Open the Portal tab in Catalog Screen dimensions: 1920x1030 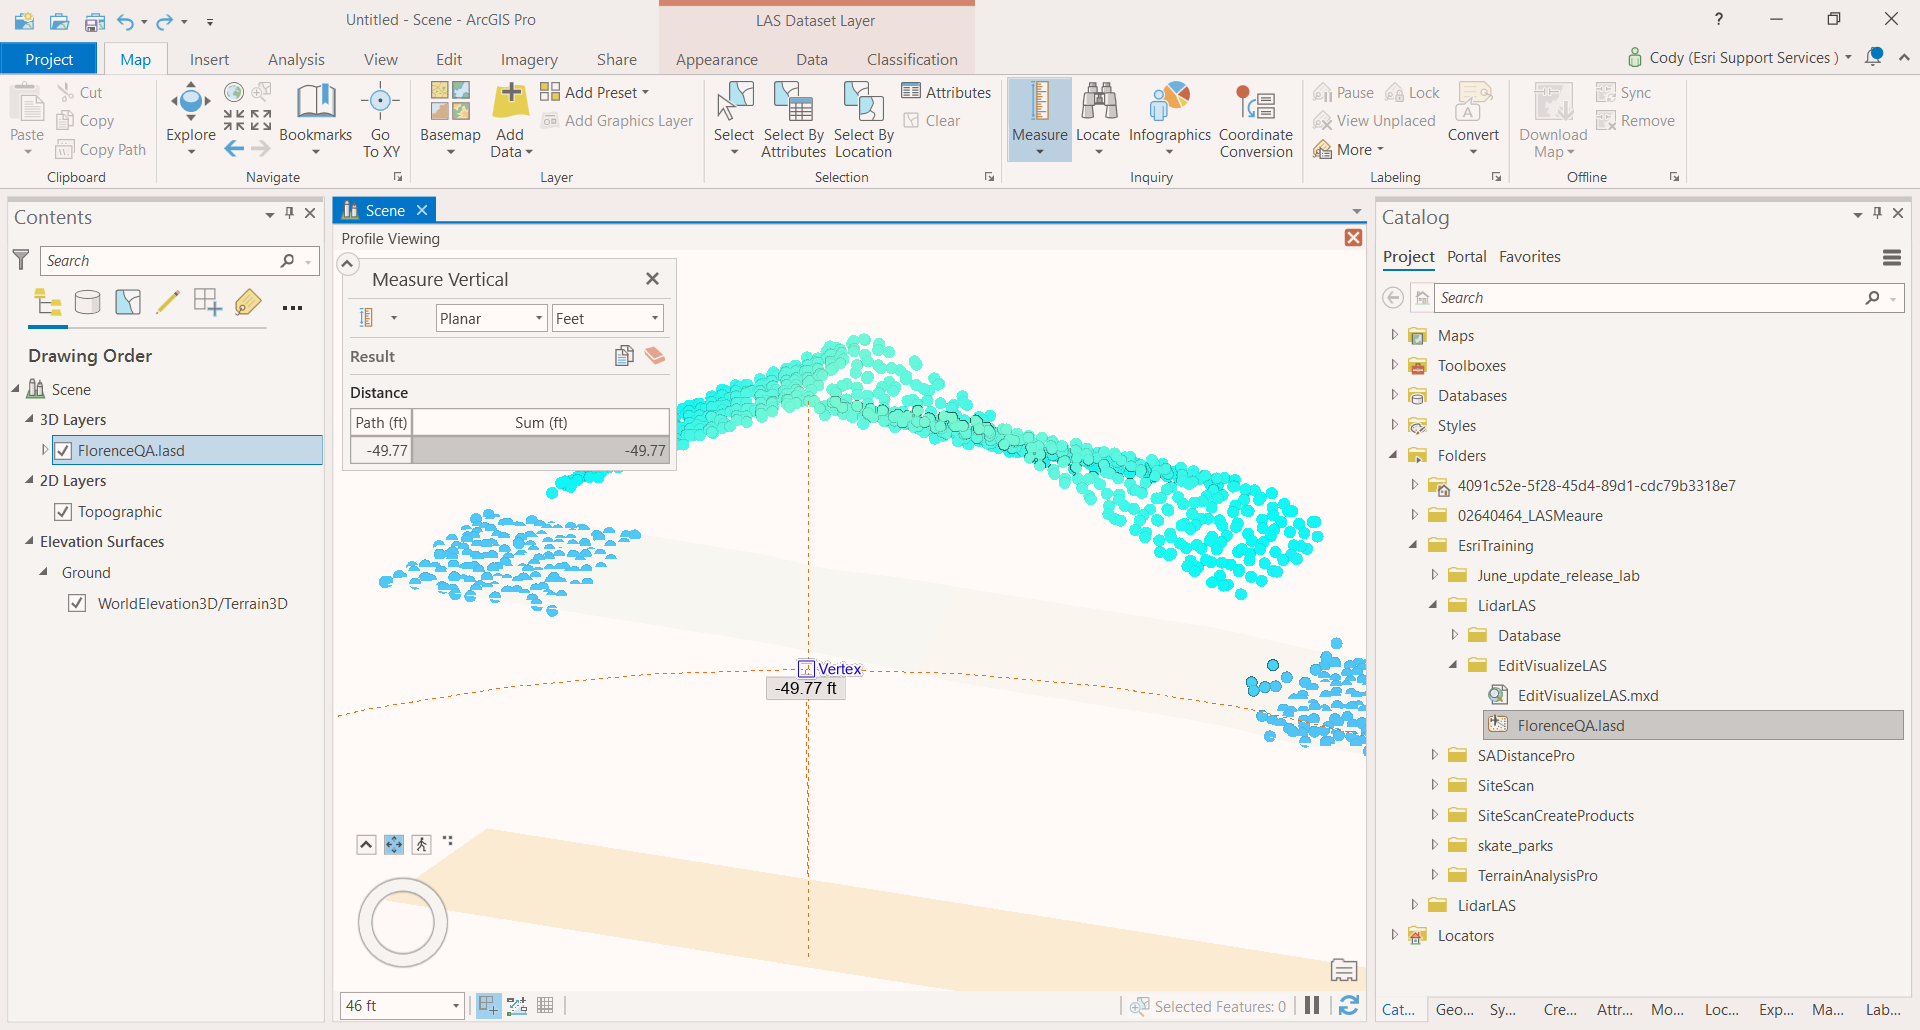[1466, 257]
